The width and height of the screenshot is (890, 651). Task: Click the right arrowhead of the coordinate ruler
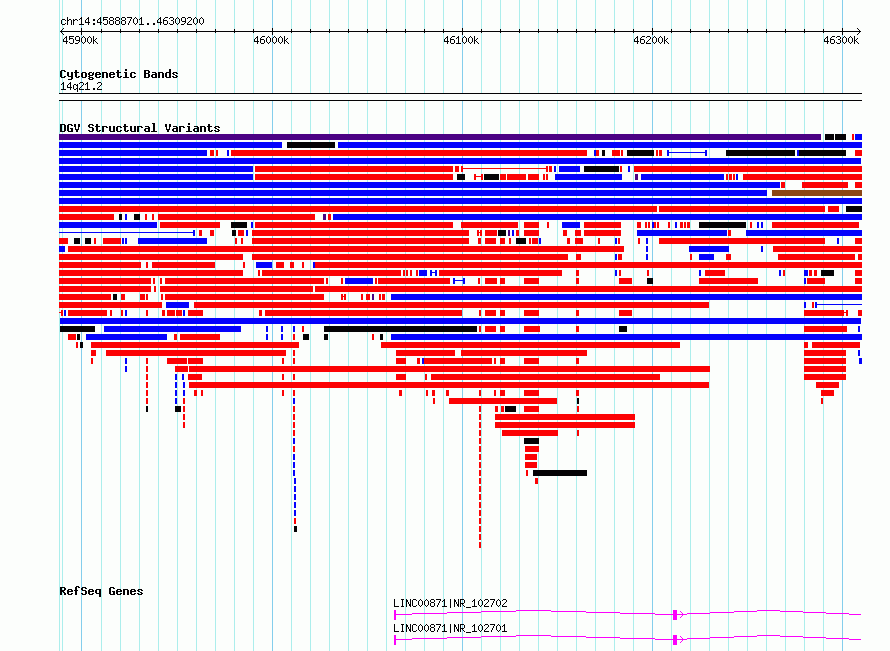coord(859,32)
